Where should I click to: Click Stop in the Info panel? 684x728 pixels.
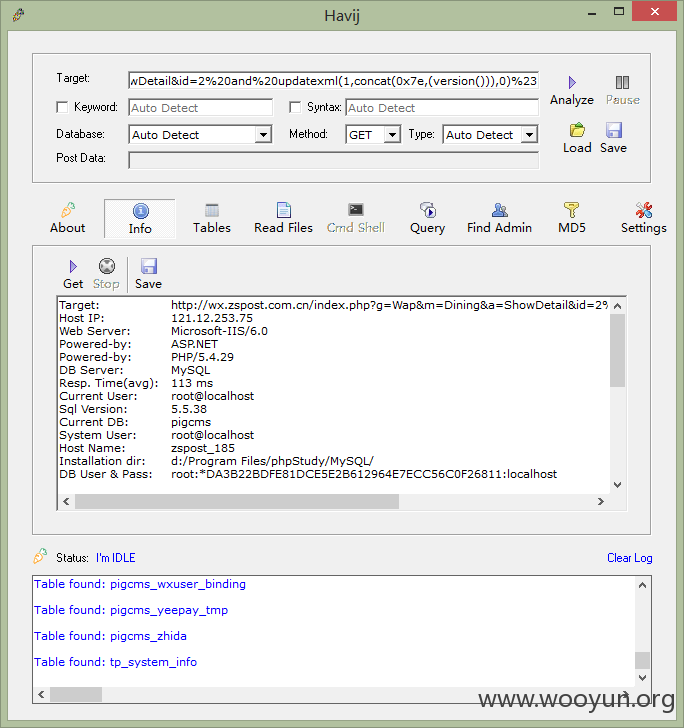(106, 274)
